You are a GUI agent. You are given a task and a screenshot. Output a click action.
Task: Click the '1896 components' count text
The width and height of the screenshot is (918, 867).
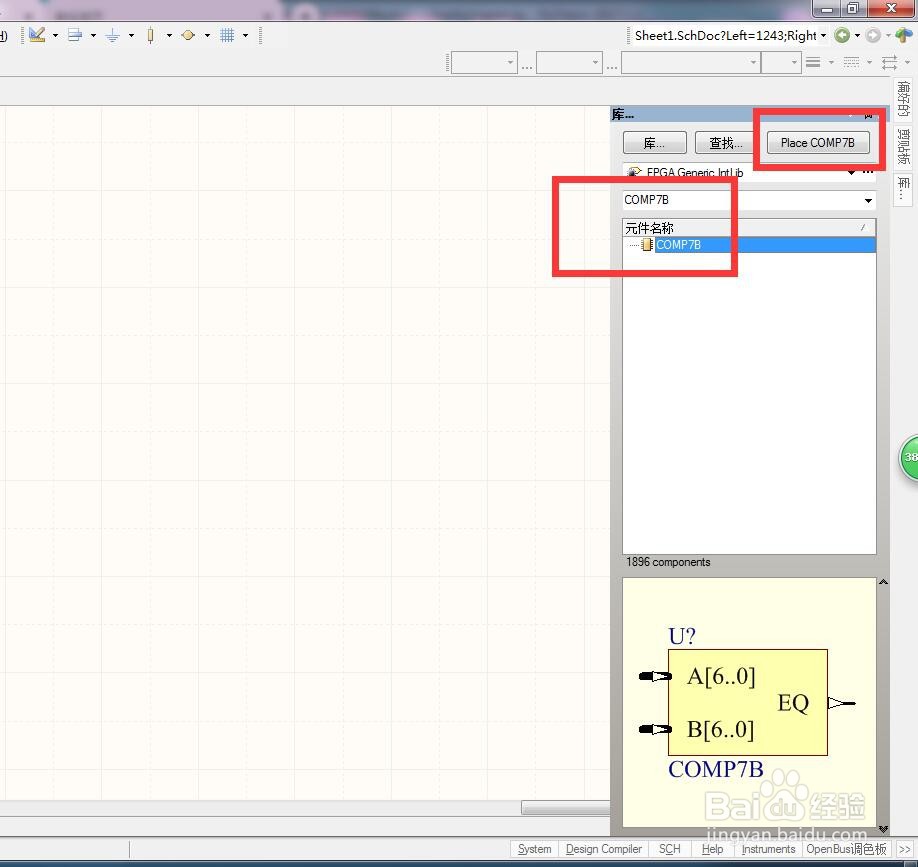[668, 562]
